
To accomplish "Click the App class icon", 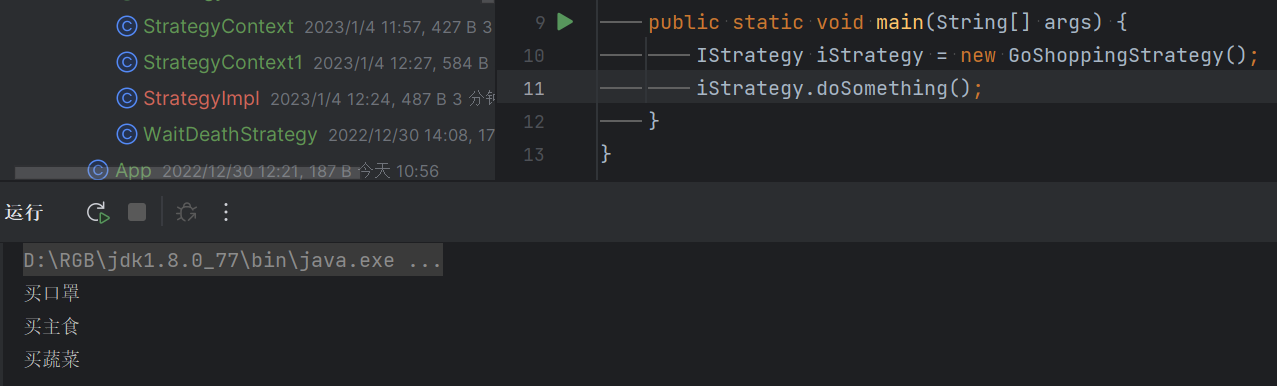I will click(x=98, y=170).
